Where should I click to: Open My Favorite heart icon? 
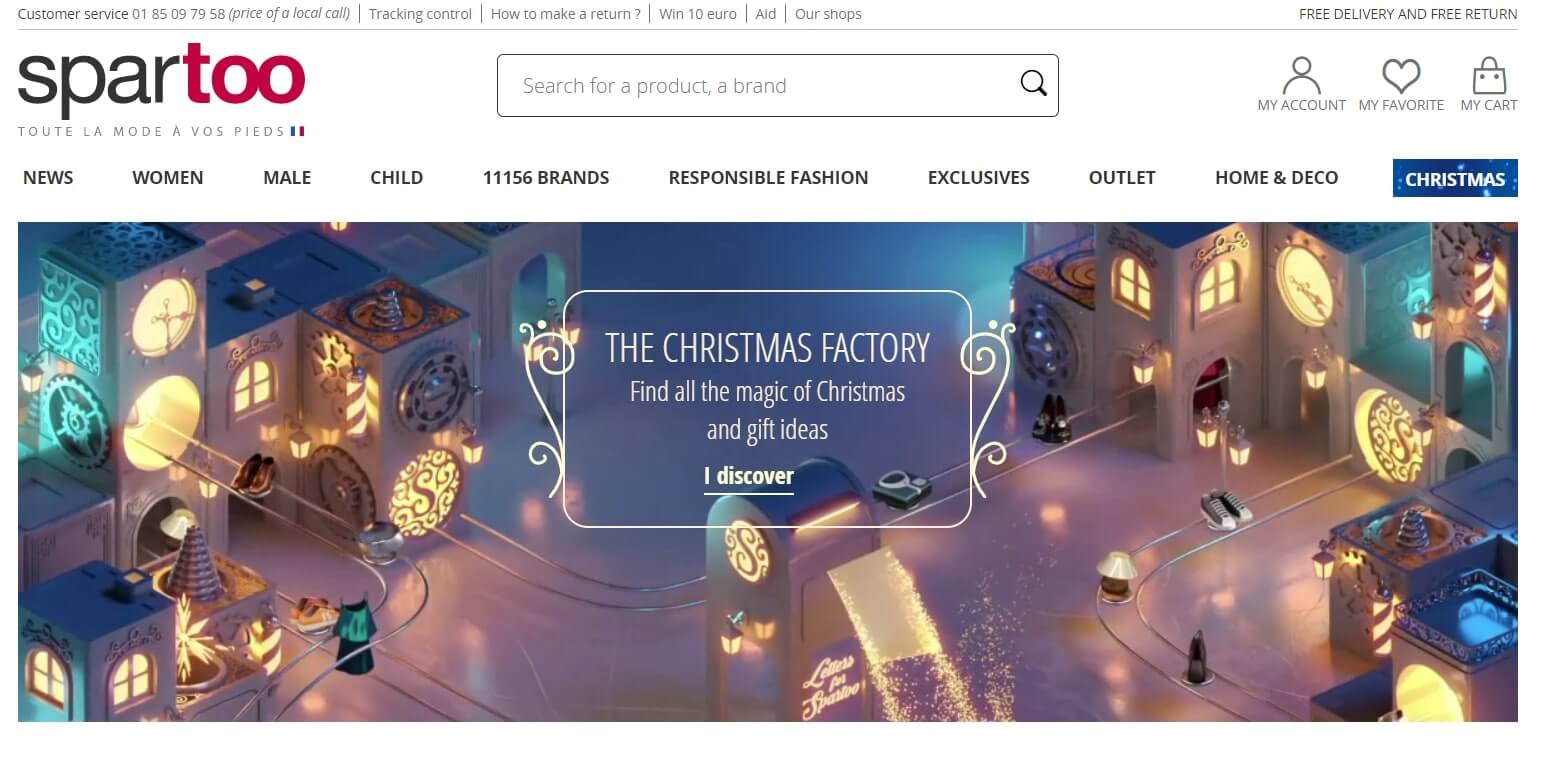pos(1401,76)
